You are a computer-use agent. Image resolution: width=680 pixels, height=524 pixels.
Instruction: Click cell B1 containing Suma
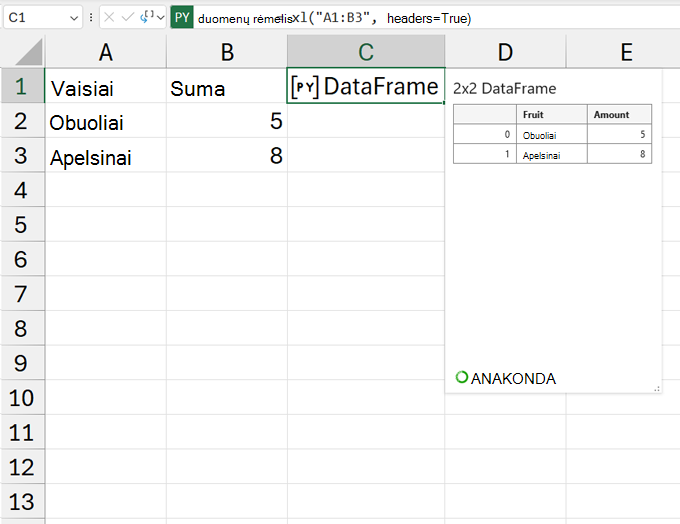coord(227,86)
